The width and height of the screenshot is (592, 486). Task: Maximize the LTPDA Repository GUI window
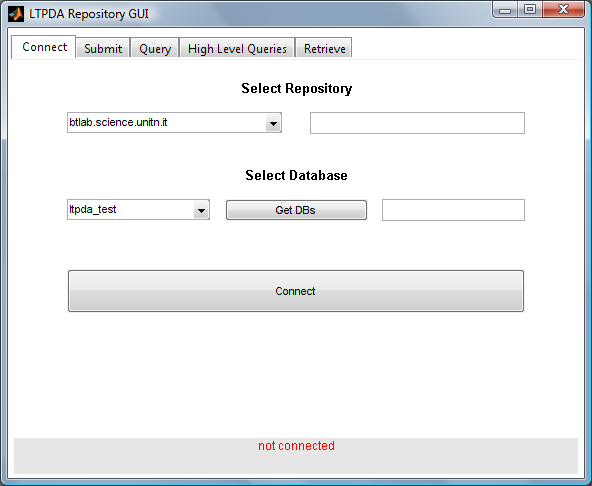pyautogui.click(x=530, y=10)
